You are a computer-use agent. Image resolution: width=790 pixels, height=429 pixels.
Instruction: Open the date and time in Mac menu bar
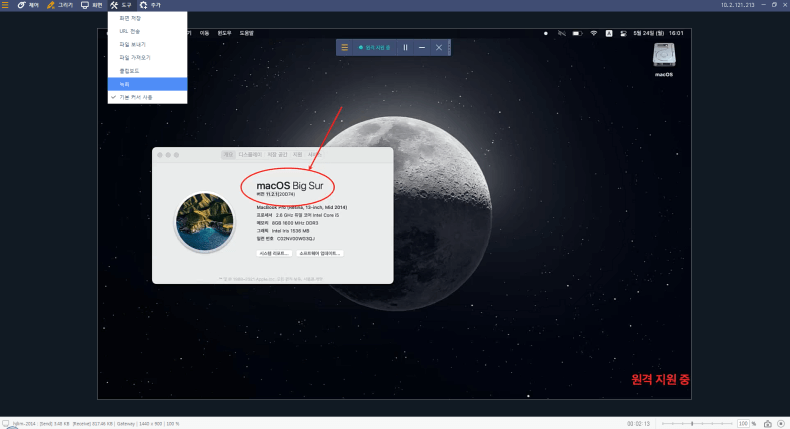pos(658,33)
